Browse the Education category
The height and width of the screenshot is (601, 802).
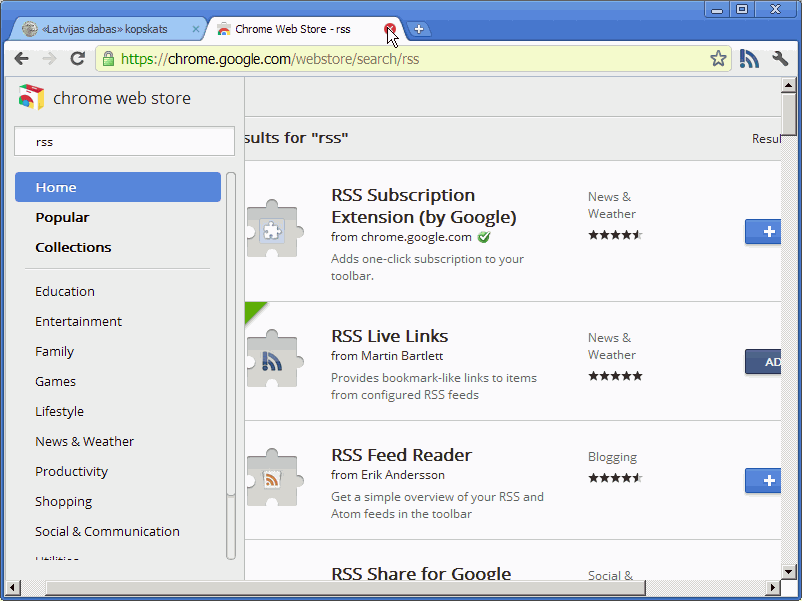[65, 292]
